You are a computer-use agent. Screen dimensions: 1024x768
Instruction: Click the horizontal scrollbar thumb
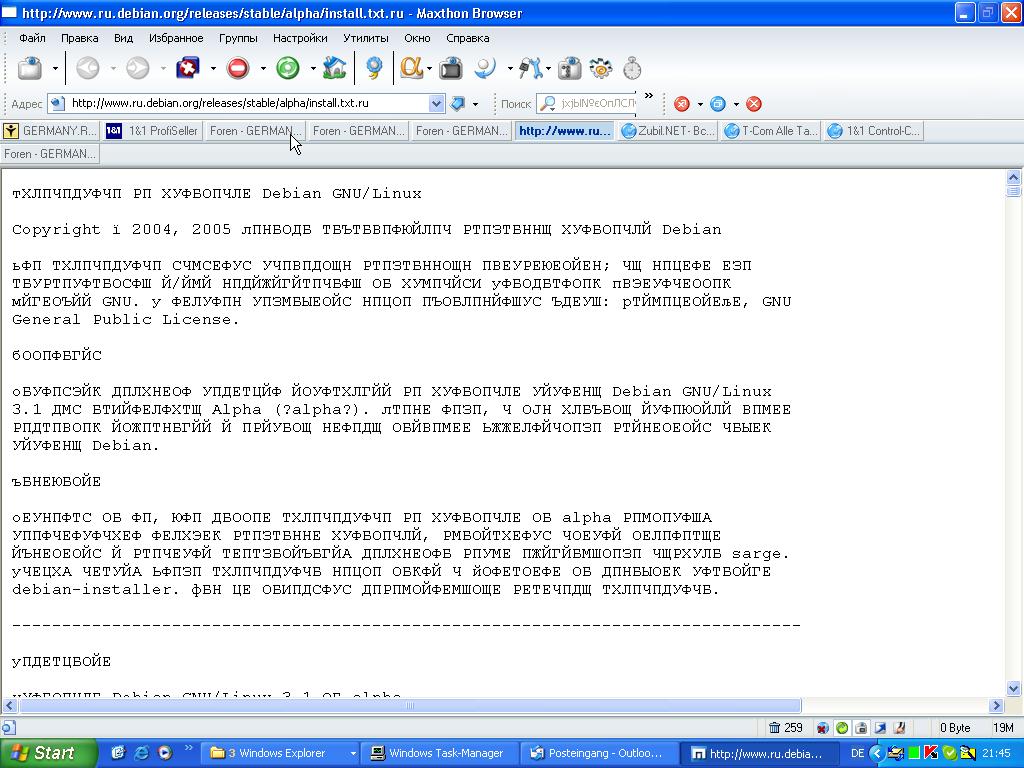pyautogui.click(x=409, y=705)
